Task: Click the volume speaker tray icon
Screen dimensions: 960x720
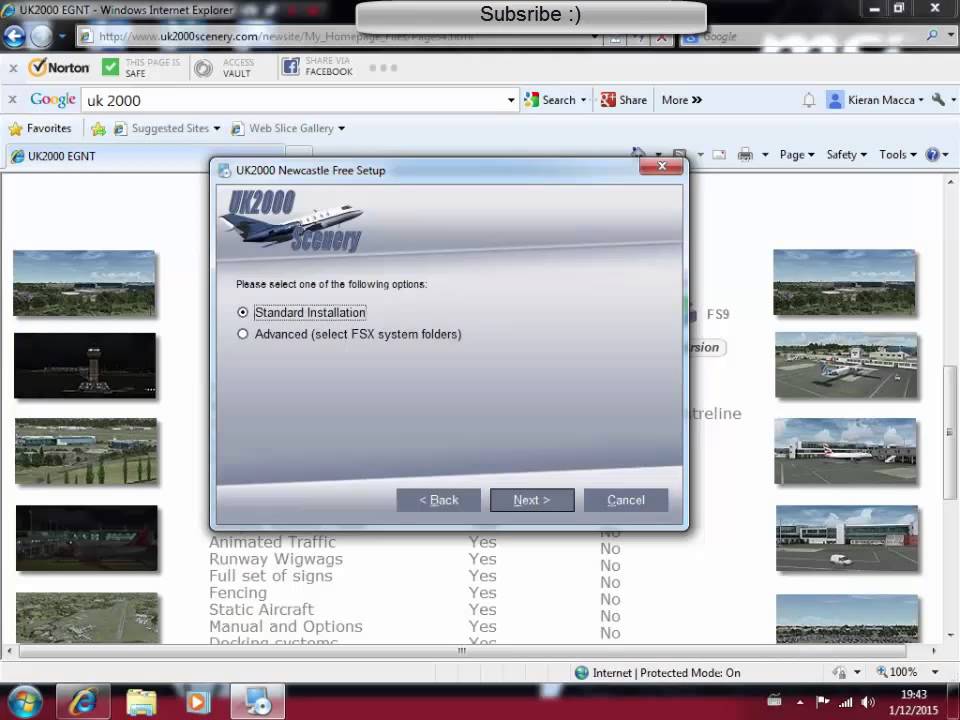Action: click(x=868, y=702)
